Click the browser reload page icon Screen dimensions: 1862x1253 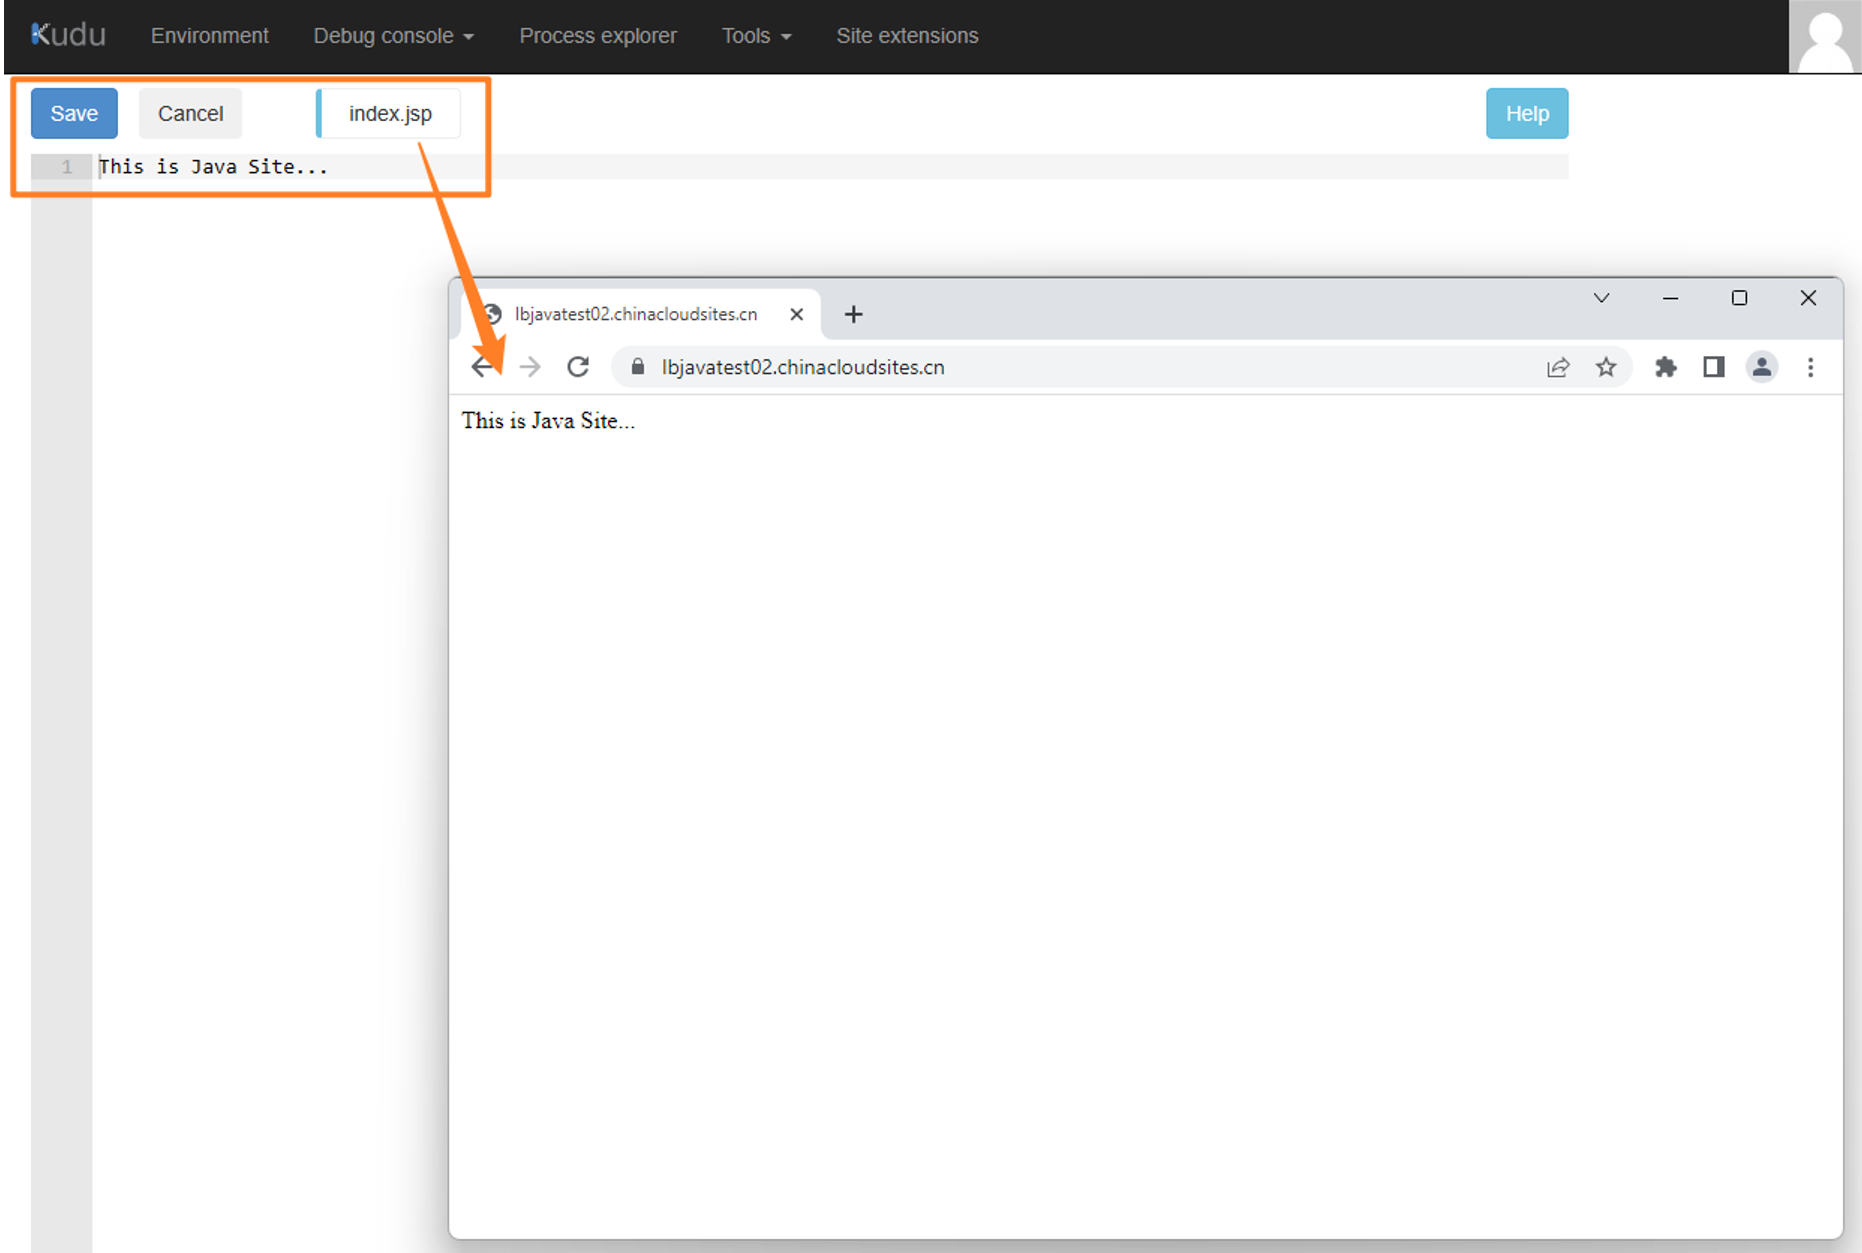[x=578, y=367]
